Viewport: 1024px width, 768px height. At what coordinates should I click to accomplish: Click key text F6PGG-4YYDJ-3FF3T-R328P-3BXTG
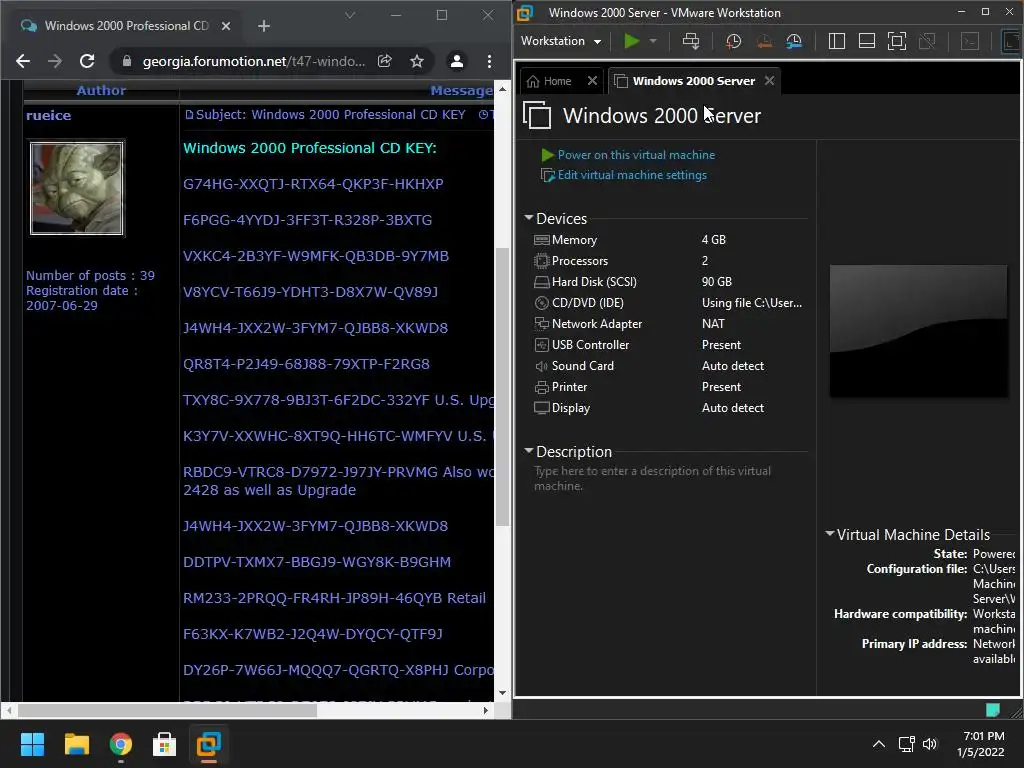coord(308,220)
